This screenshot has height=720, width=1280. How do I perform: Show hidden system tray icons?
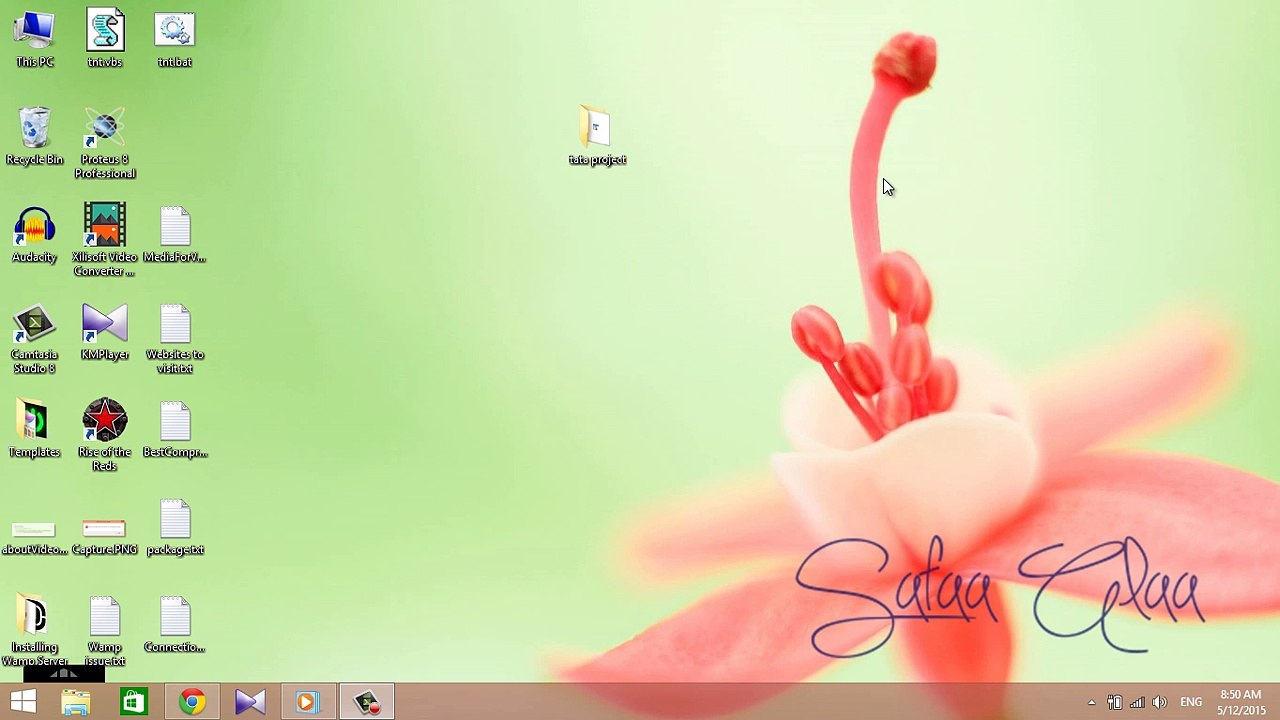click(1091, 702)
